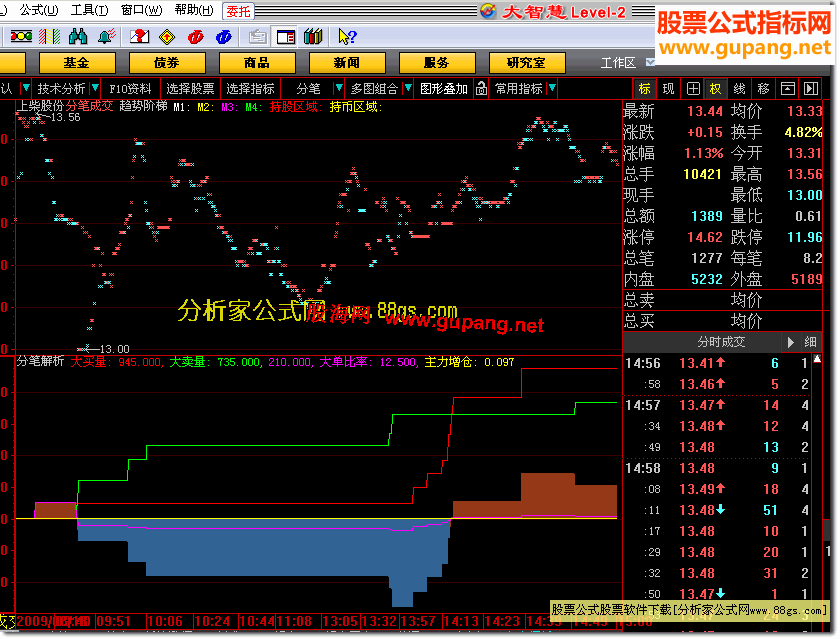
Task: Click the 13:05 time axis marker
Action: pos(340,621)
